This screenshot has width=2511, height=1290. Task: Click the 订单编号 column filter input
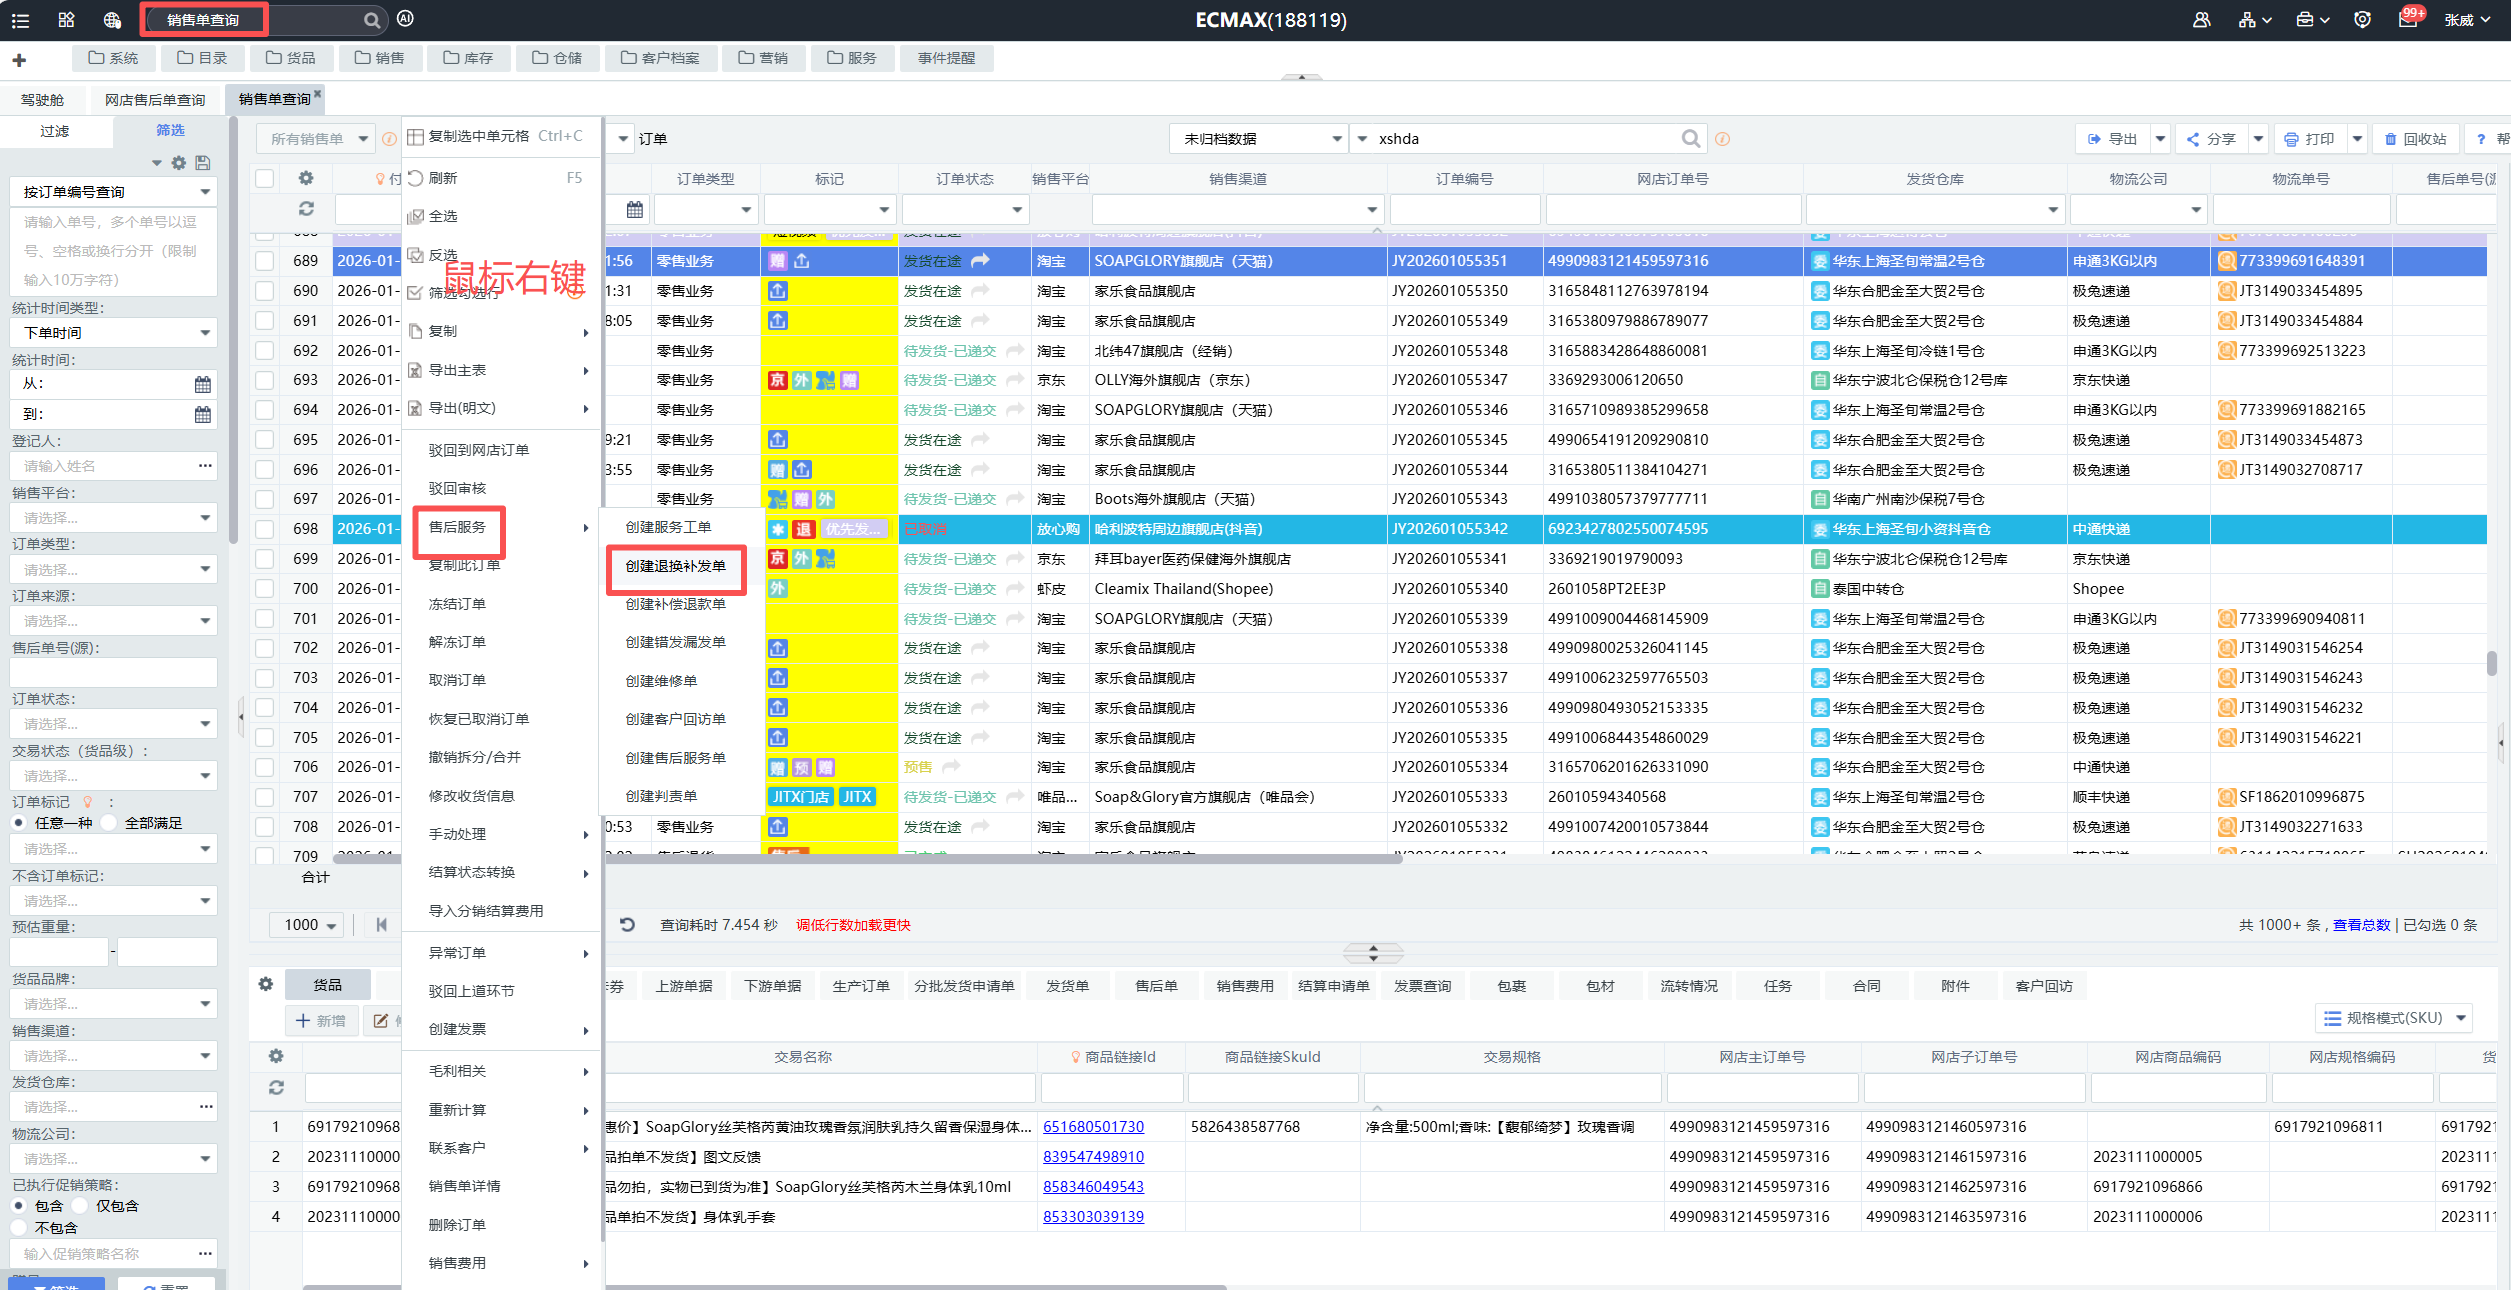pyautogui.click(x=1464, y=209)
